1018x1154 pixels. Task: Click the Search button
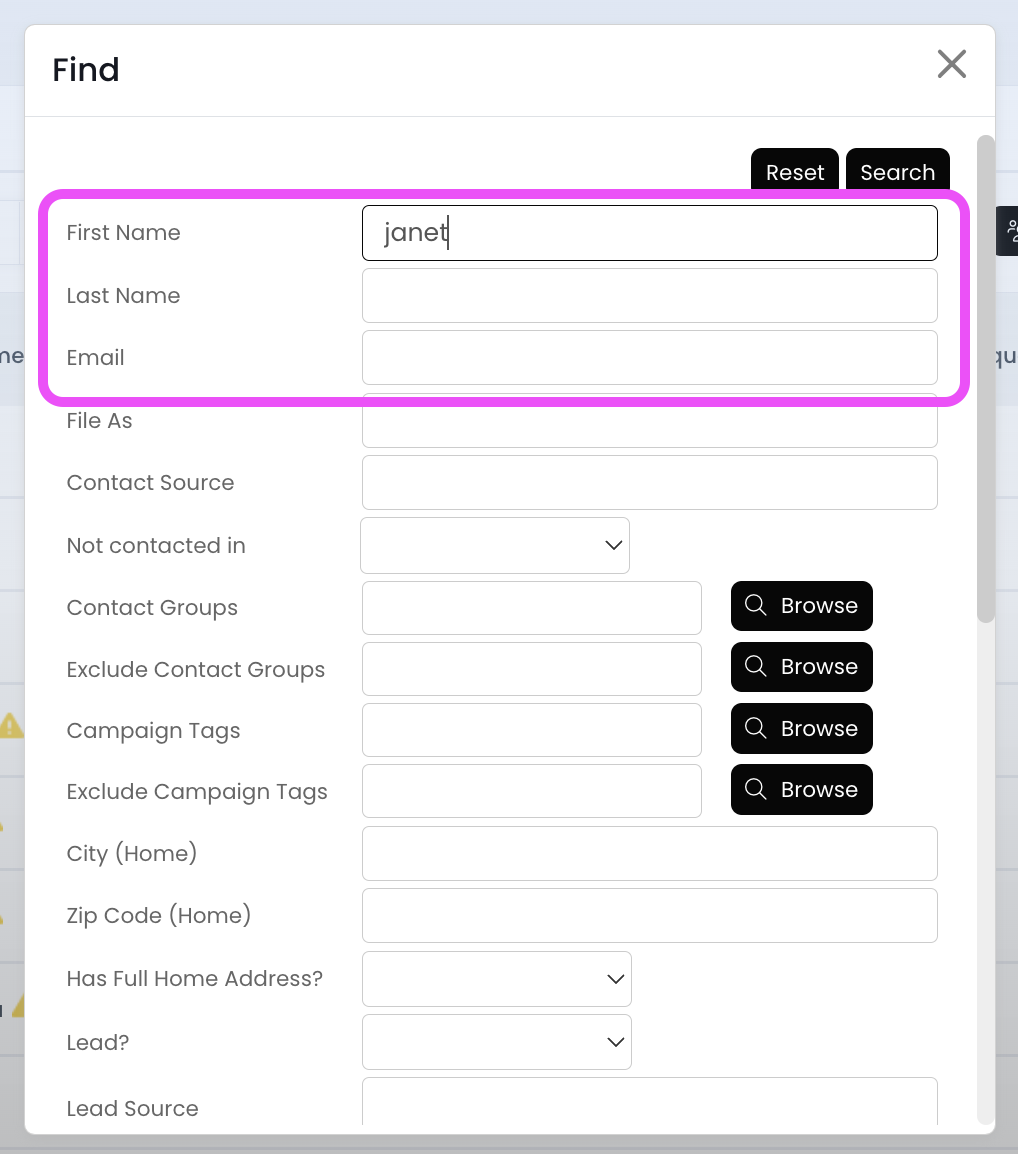(897, 172)
